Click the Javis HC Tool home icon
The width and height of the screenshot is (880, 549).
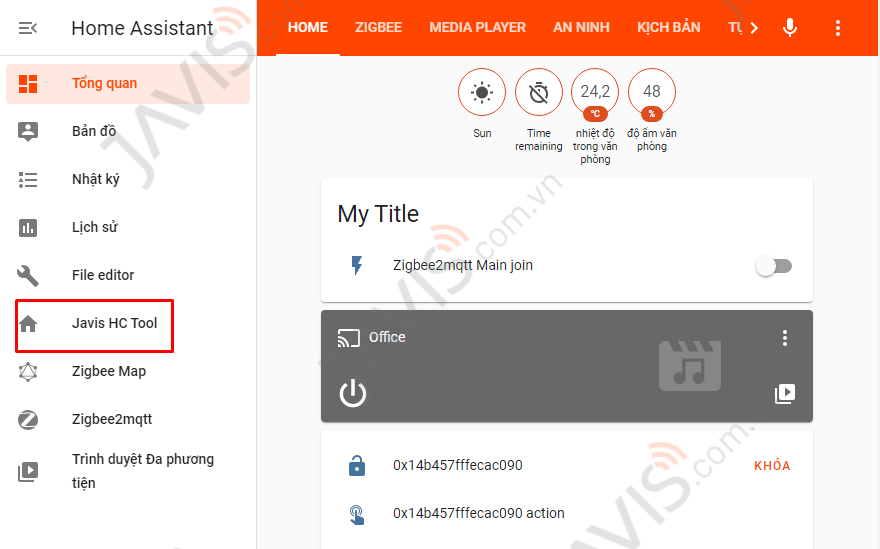28,324
